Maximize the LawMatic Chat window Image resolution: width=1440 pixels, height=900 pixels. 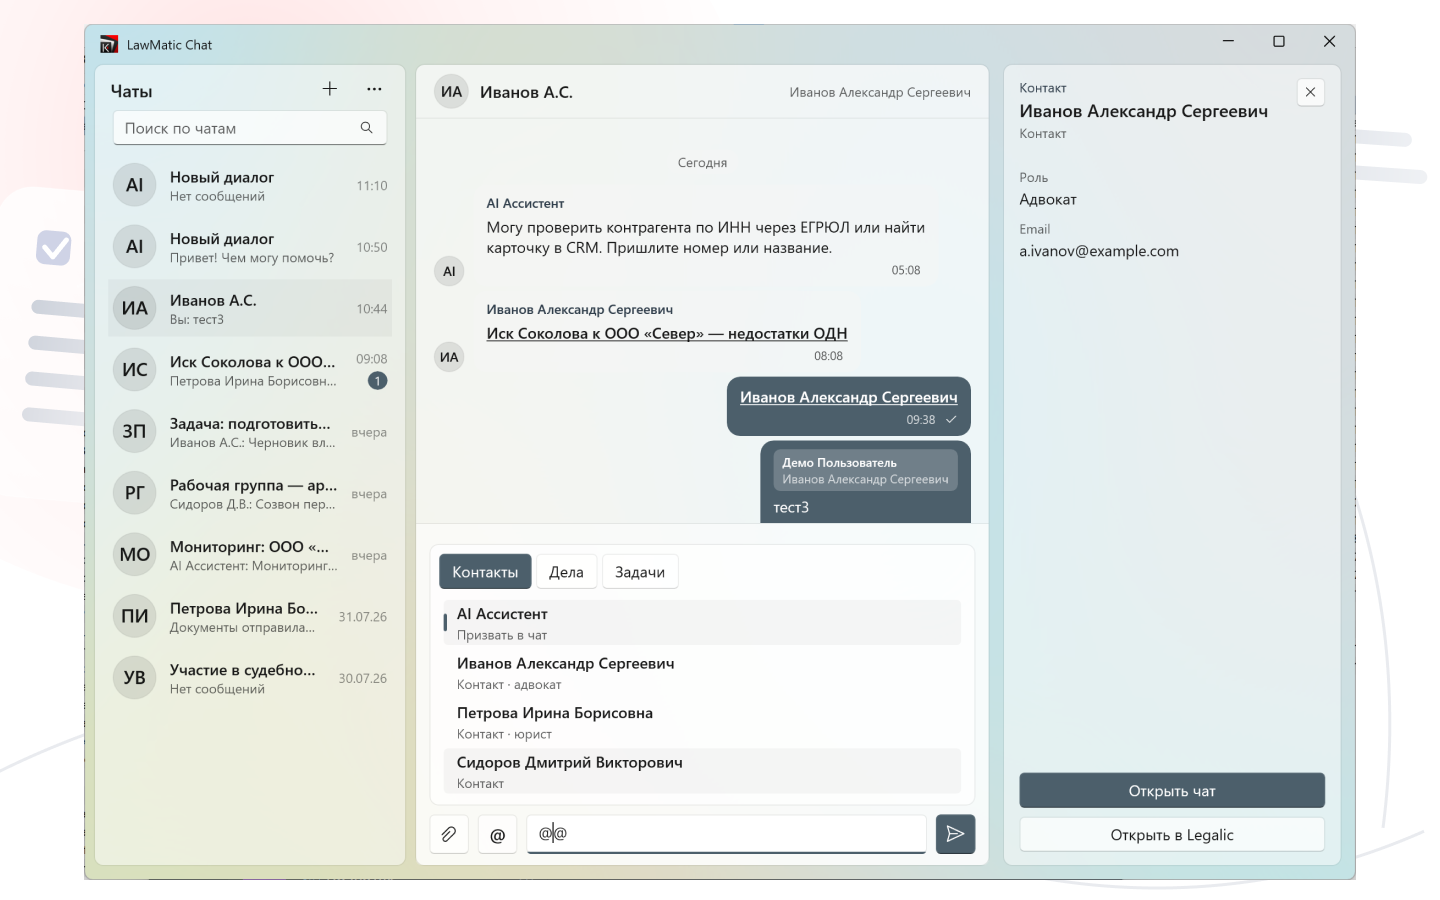[x=1278, y=41]
